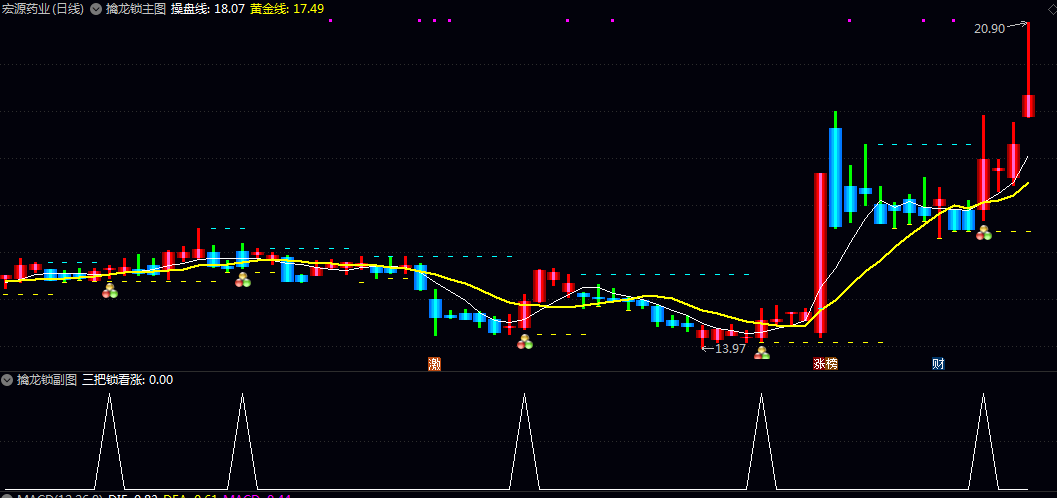Click the 20.90 high price label
Image resolution: width=1057 pixels, height=498 pixels.
989,28
